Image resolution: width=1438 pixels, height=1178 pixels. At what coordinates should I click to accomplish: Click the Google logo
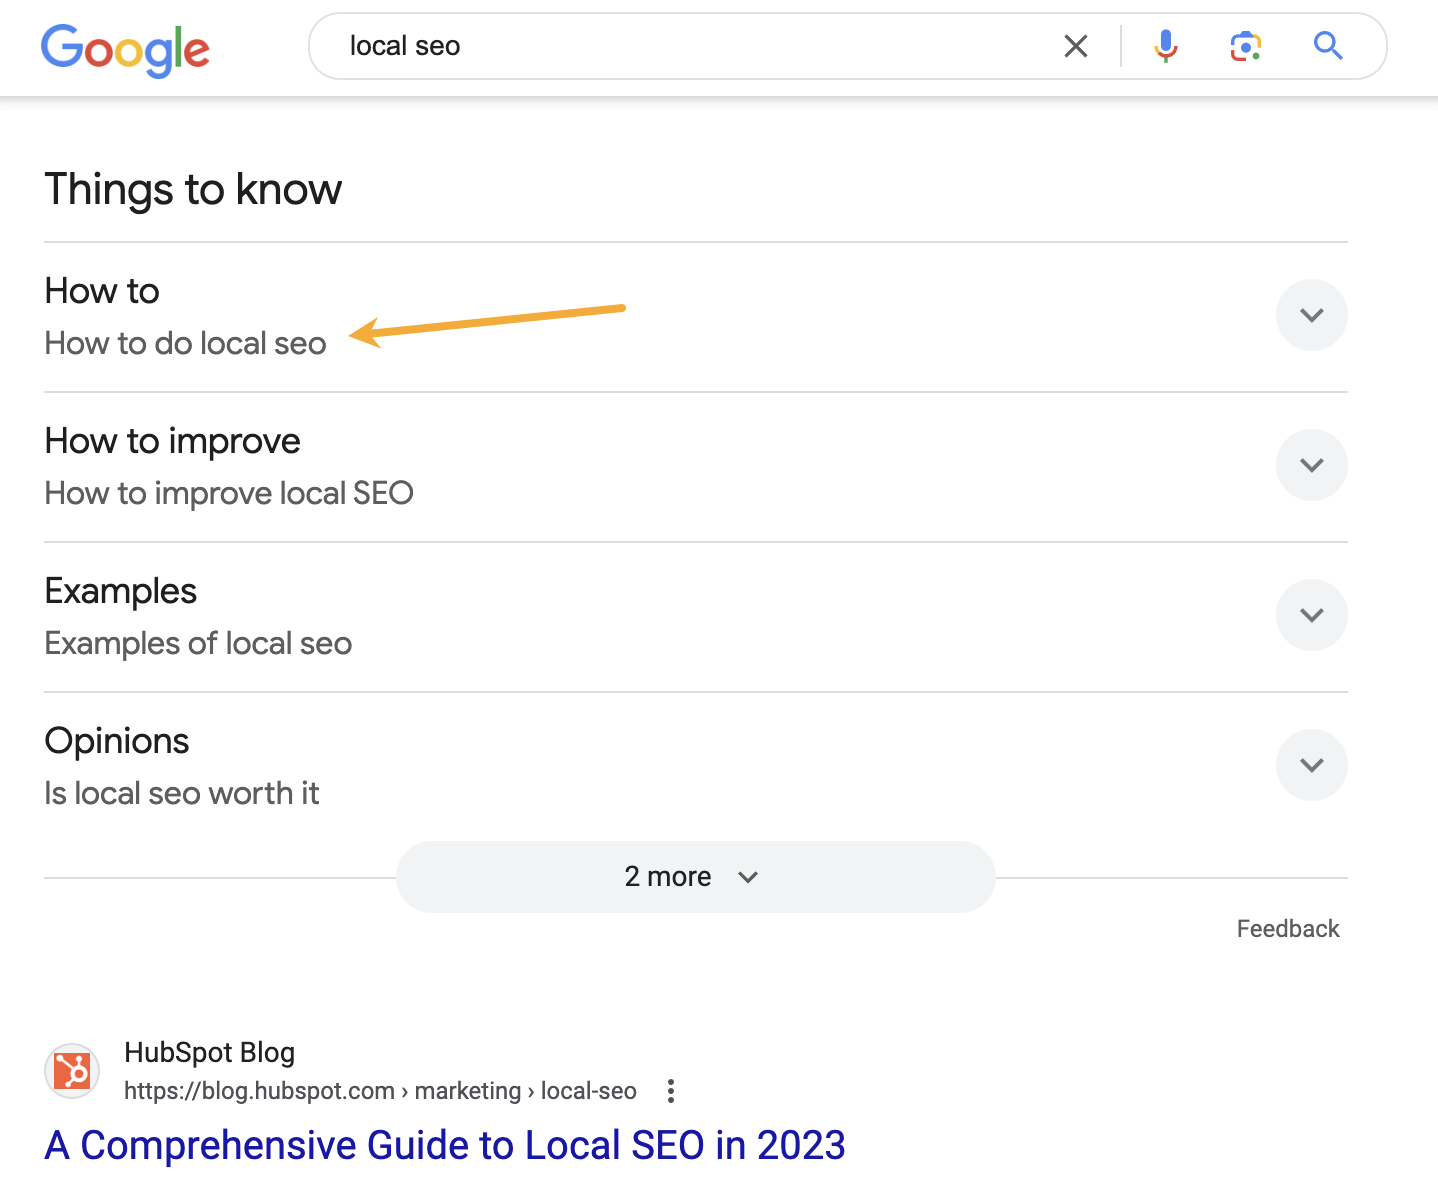(125, 50)
